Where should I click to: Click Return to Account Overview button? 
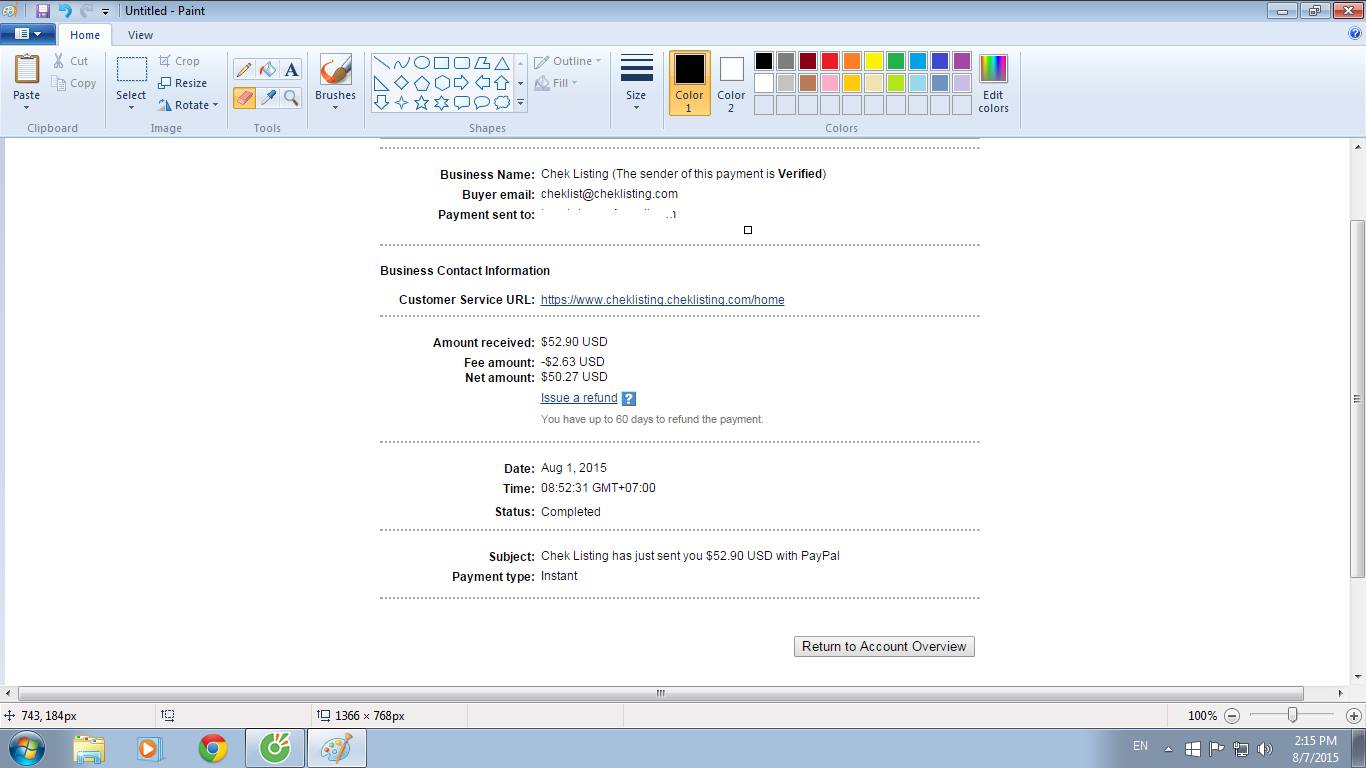pyautogui.click(x=884, y=647)
